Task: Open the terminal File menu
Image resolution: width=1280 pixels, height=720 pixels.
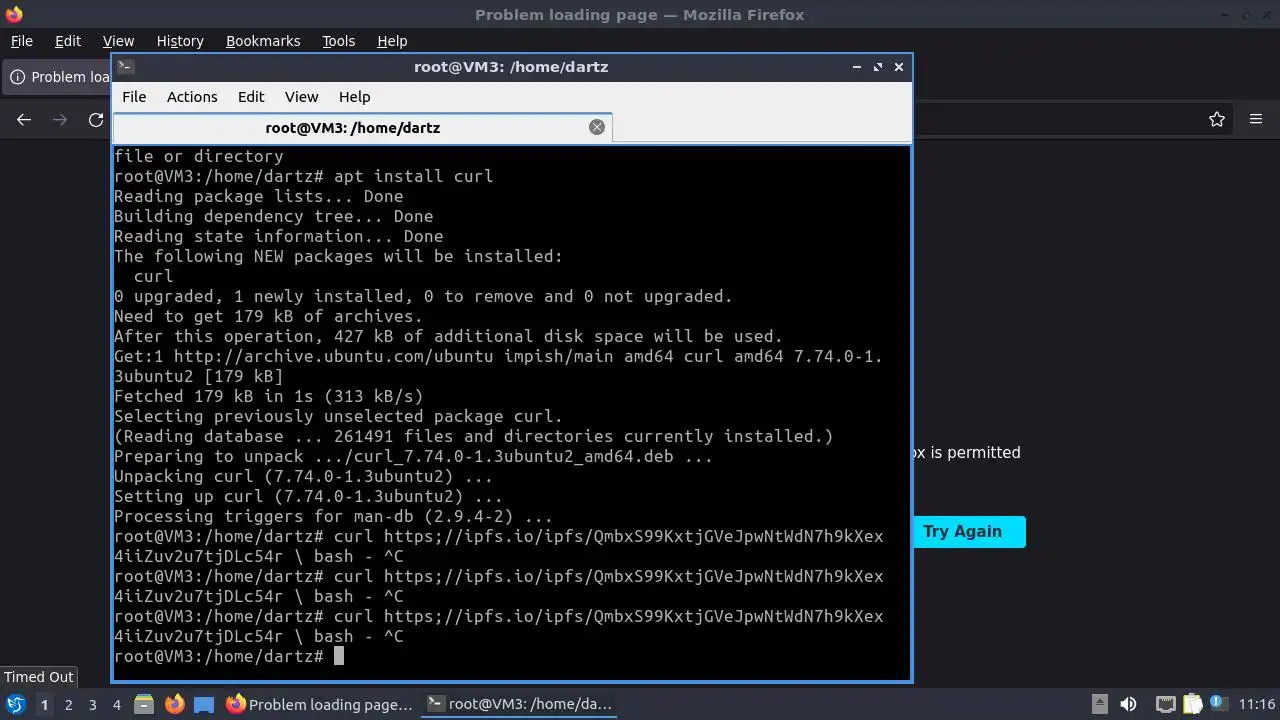Action: click(x=134, y=97)
